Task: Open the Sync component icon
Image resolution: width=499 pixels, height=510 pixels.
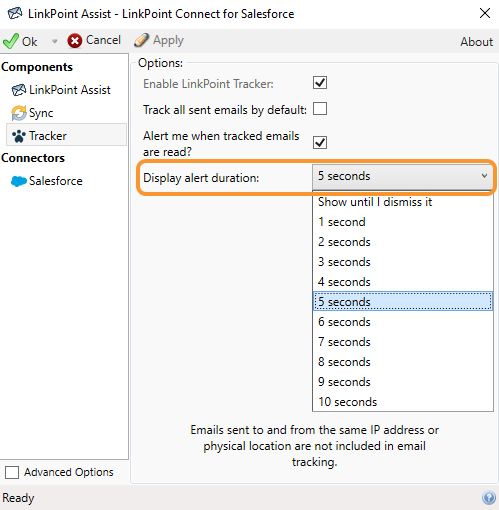Action: [x=19, y=113]
